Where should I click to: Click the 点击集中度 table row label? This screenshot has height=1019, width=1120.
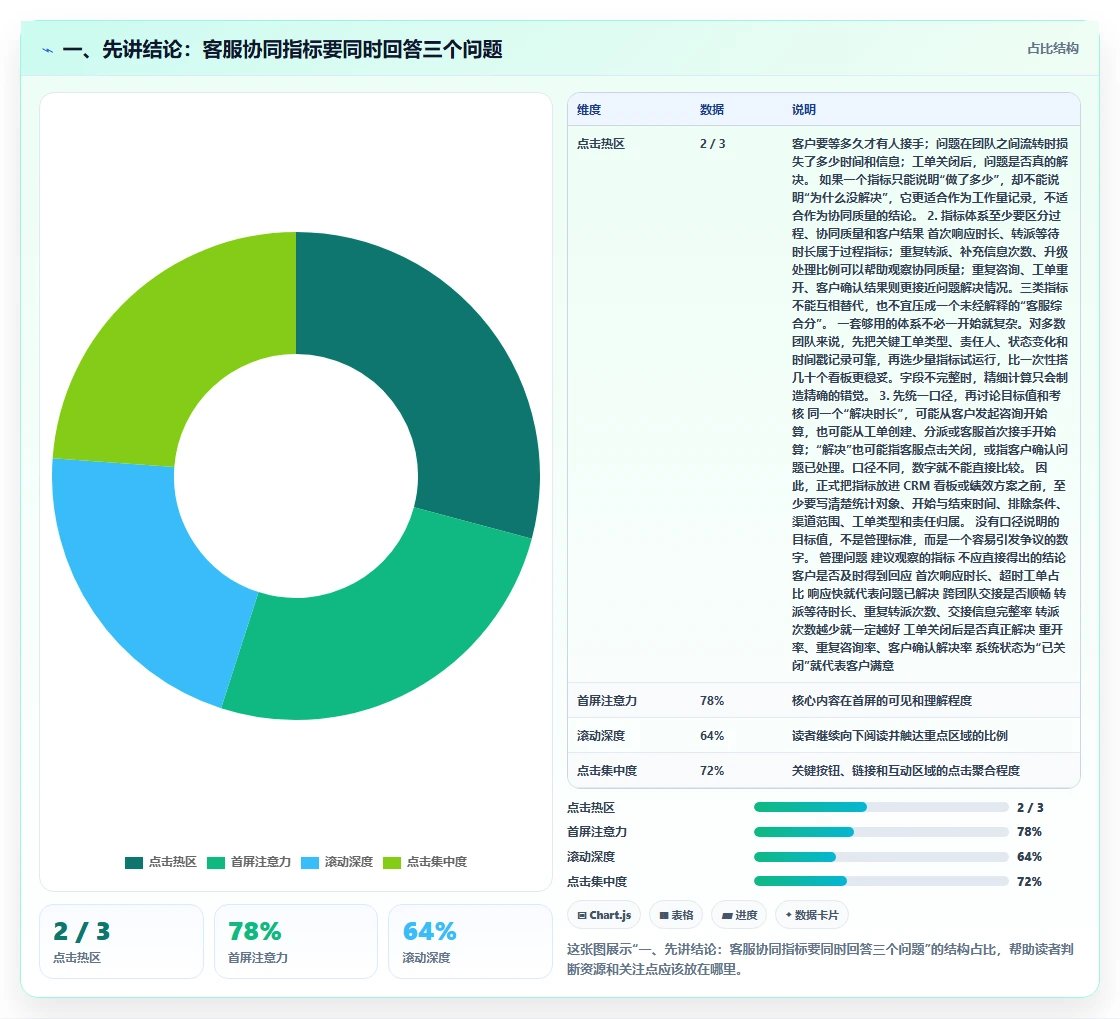(x=607, y=771)
